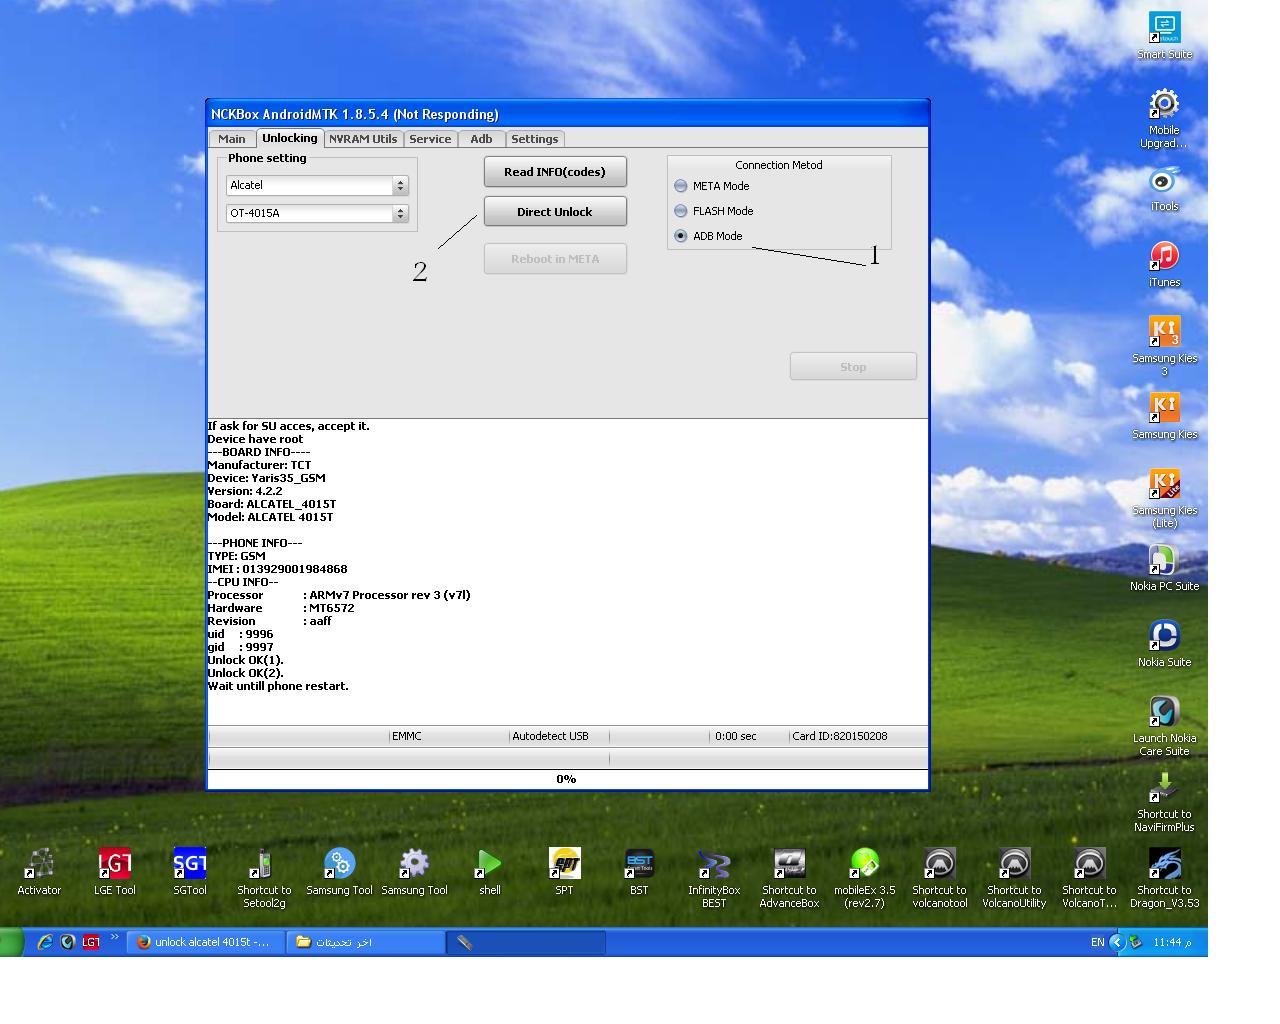Switch to the Unlocking tab
This screenshot has height=1024, width=1280.
[290, 138]
